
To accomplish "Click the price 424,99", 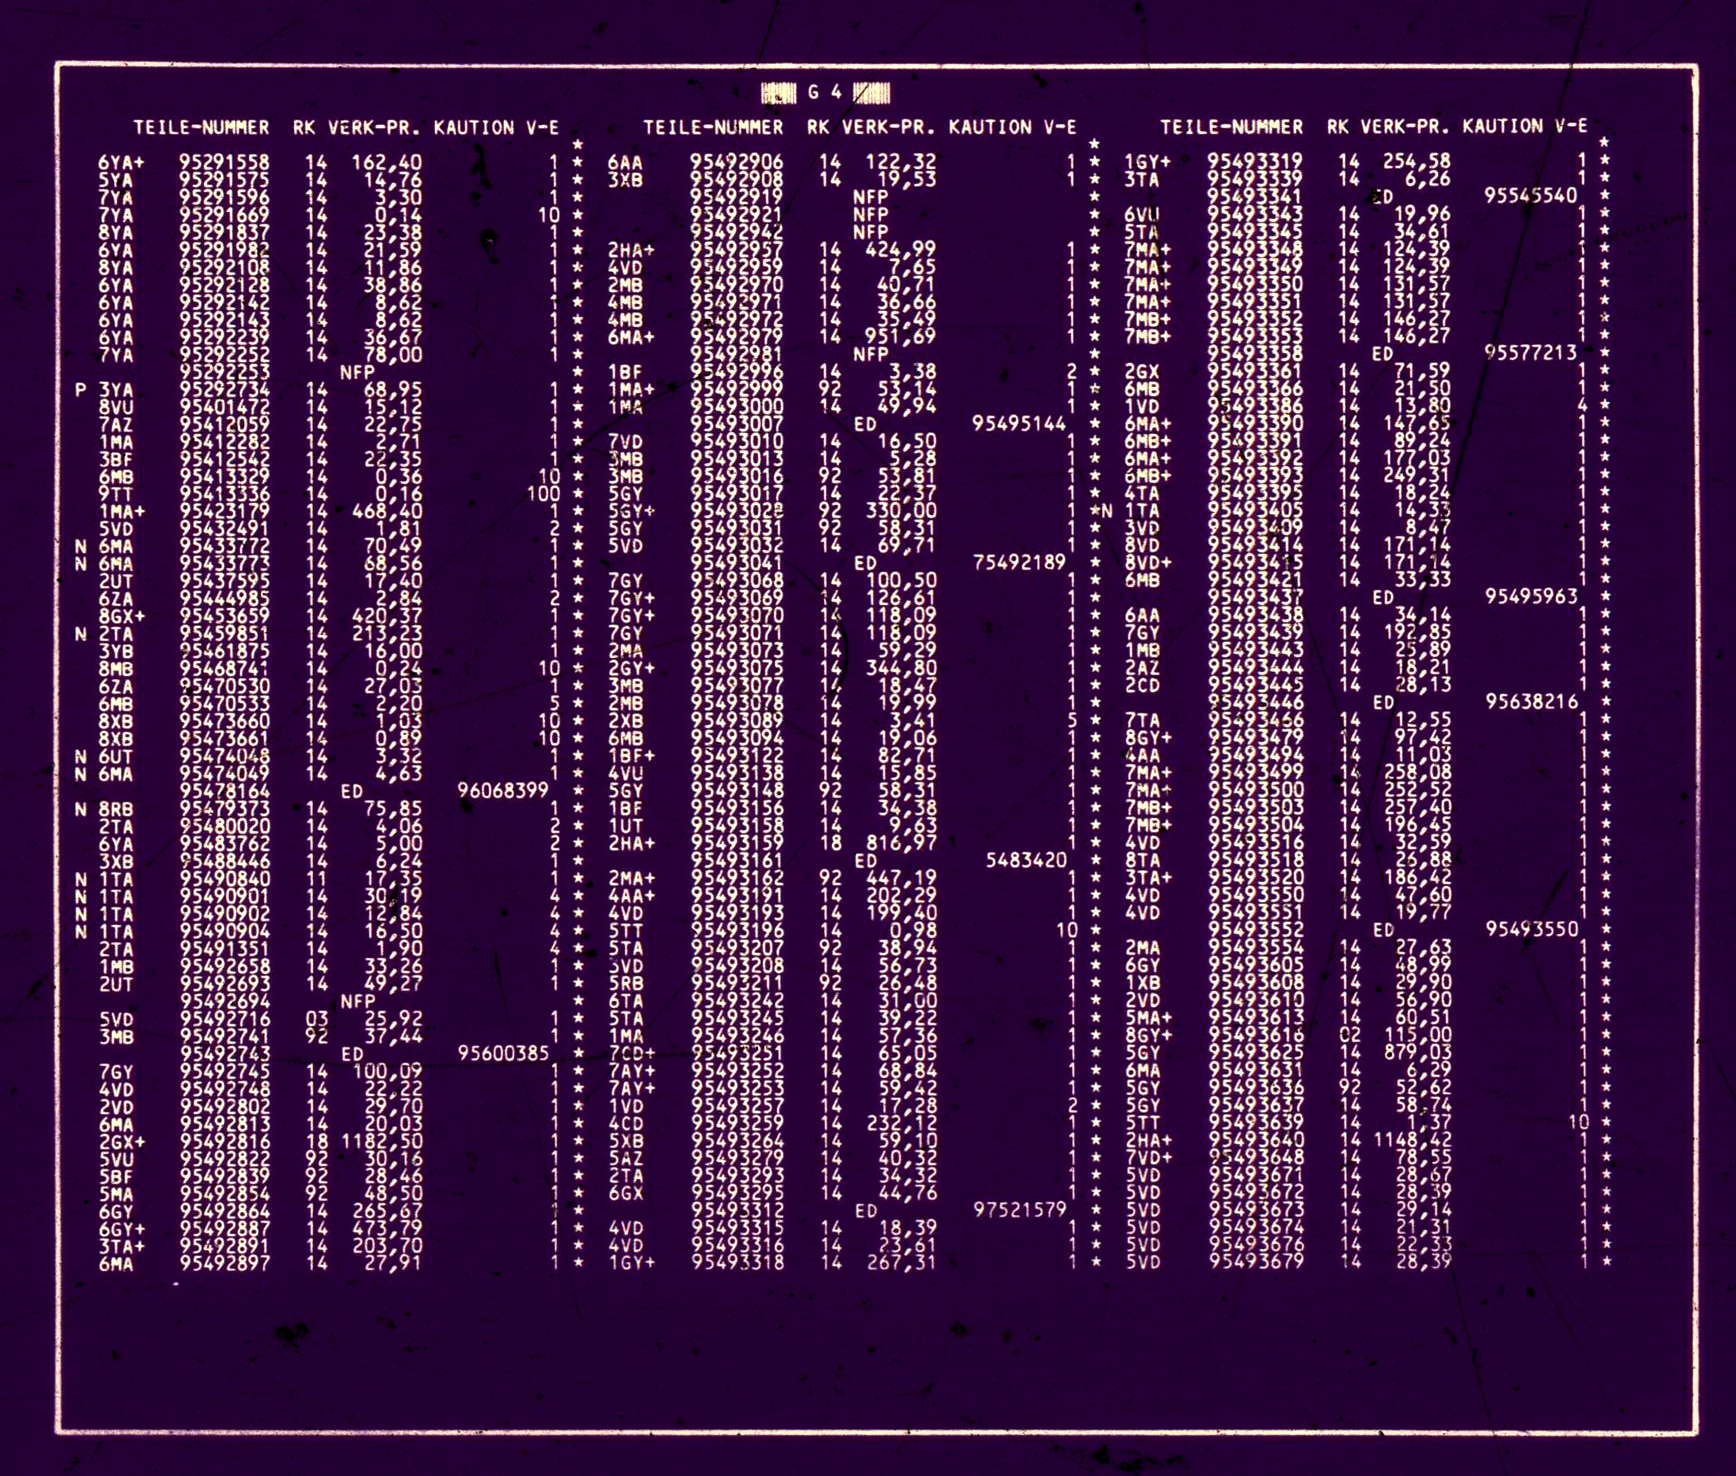I will tap(901, 249).
